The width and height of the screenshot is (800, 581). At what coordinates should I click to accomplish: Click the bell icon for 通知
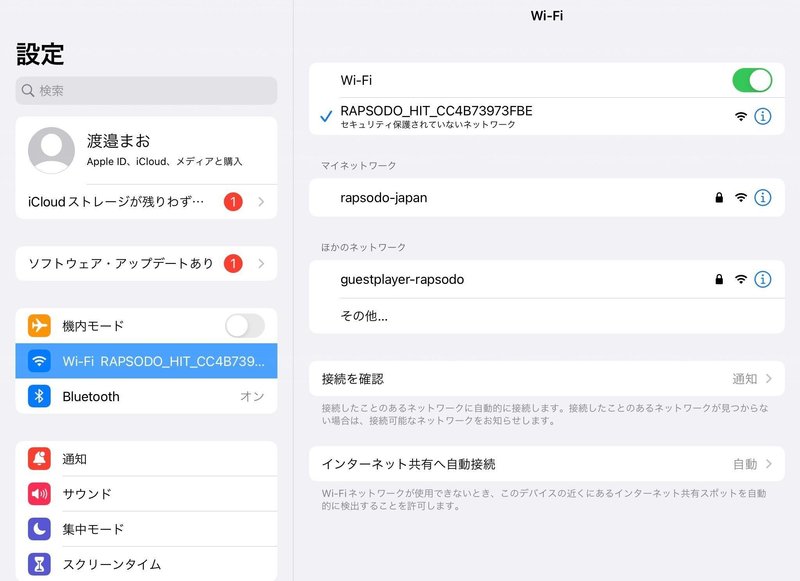pos(39,459)
